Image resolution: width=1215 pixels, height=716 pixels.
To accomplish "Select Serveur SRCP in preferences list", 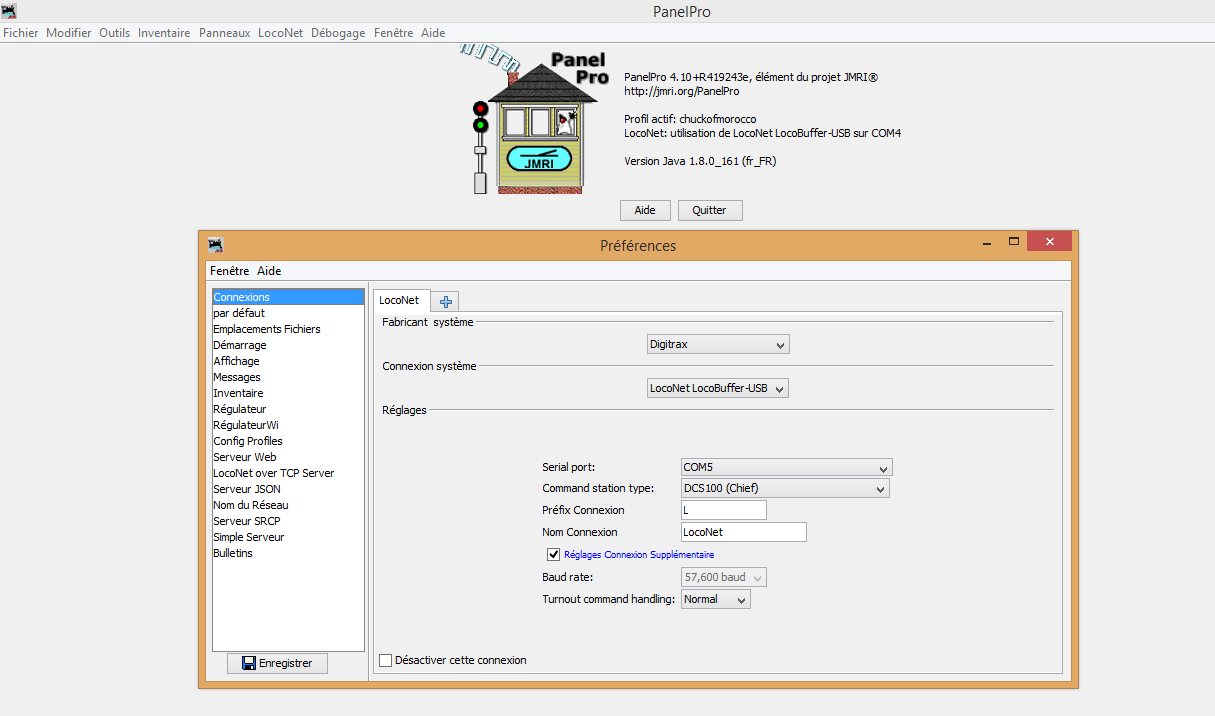I will [288, 521].
